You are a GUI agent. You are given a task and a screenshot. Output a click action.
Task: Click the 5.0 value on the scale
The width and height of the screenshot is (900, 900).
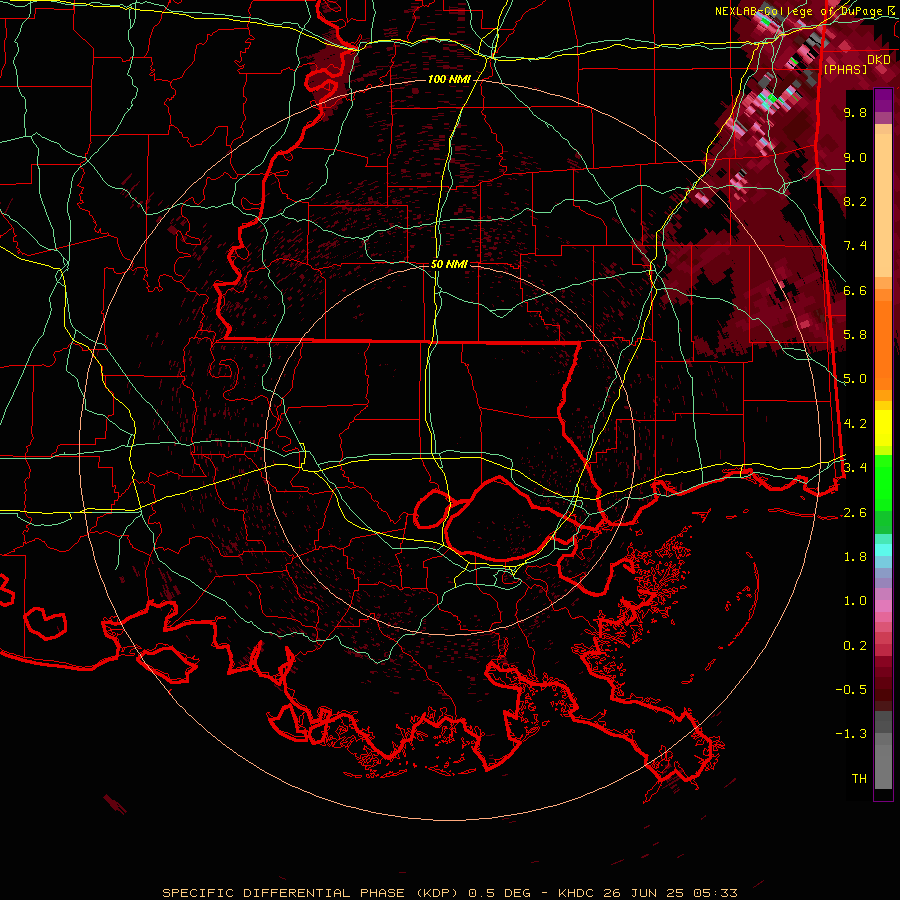855,379
